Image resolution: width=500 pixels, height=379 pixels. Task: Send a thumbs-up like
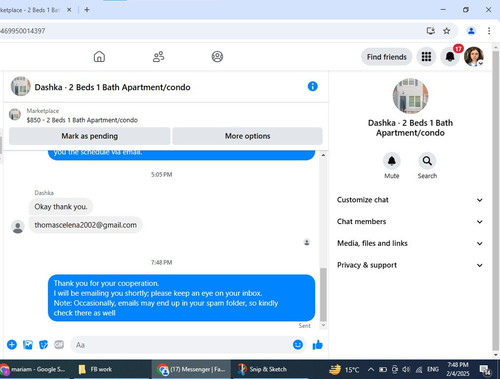click(318, 345)
